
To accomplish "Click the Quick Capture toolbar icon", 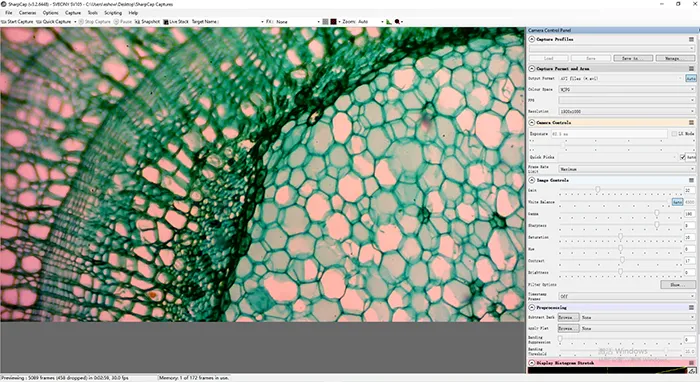I will pyautogui.click(x=39, y=21).
